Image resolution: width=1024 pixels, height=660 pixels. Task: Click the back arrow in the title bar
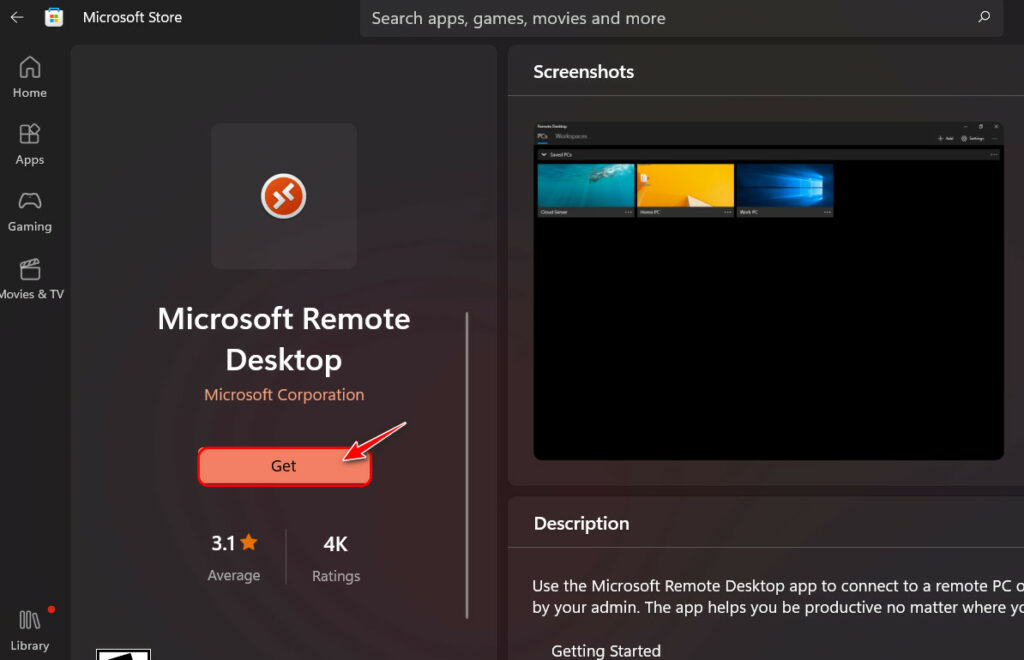tap(17, 18)
